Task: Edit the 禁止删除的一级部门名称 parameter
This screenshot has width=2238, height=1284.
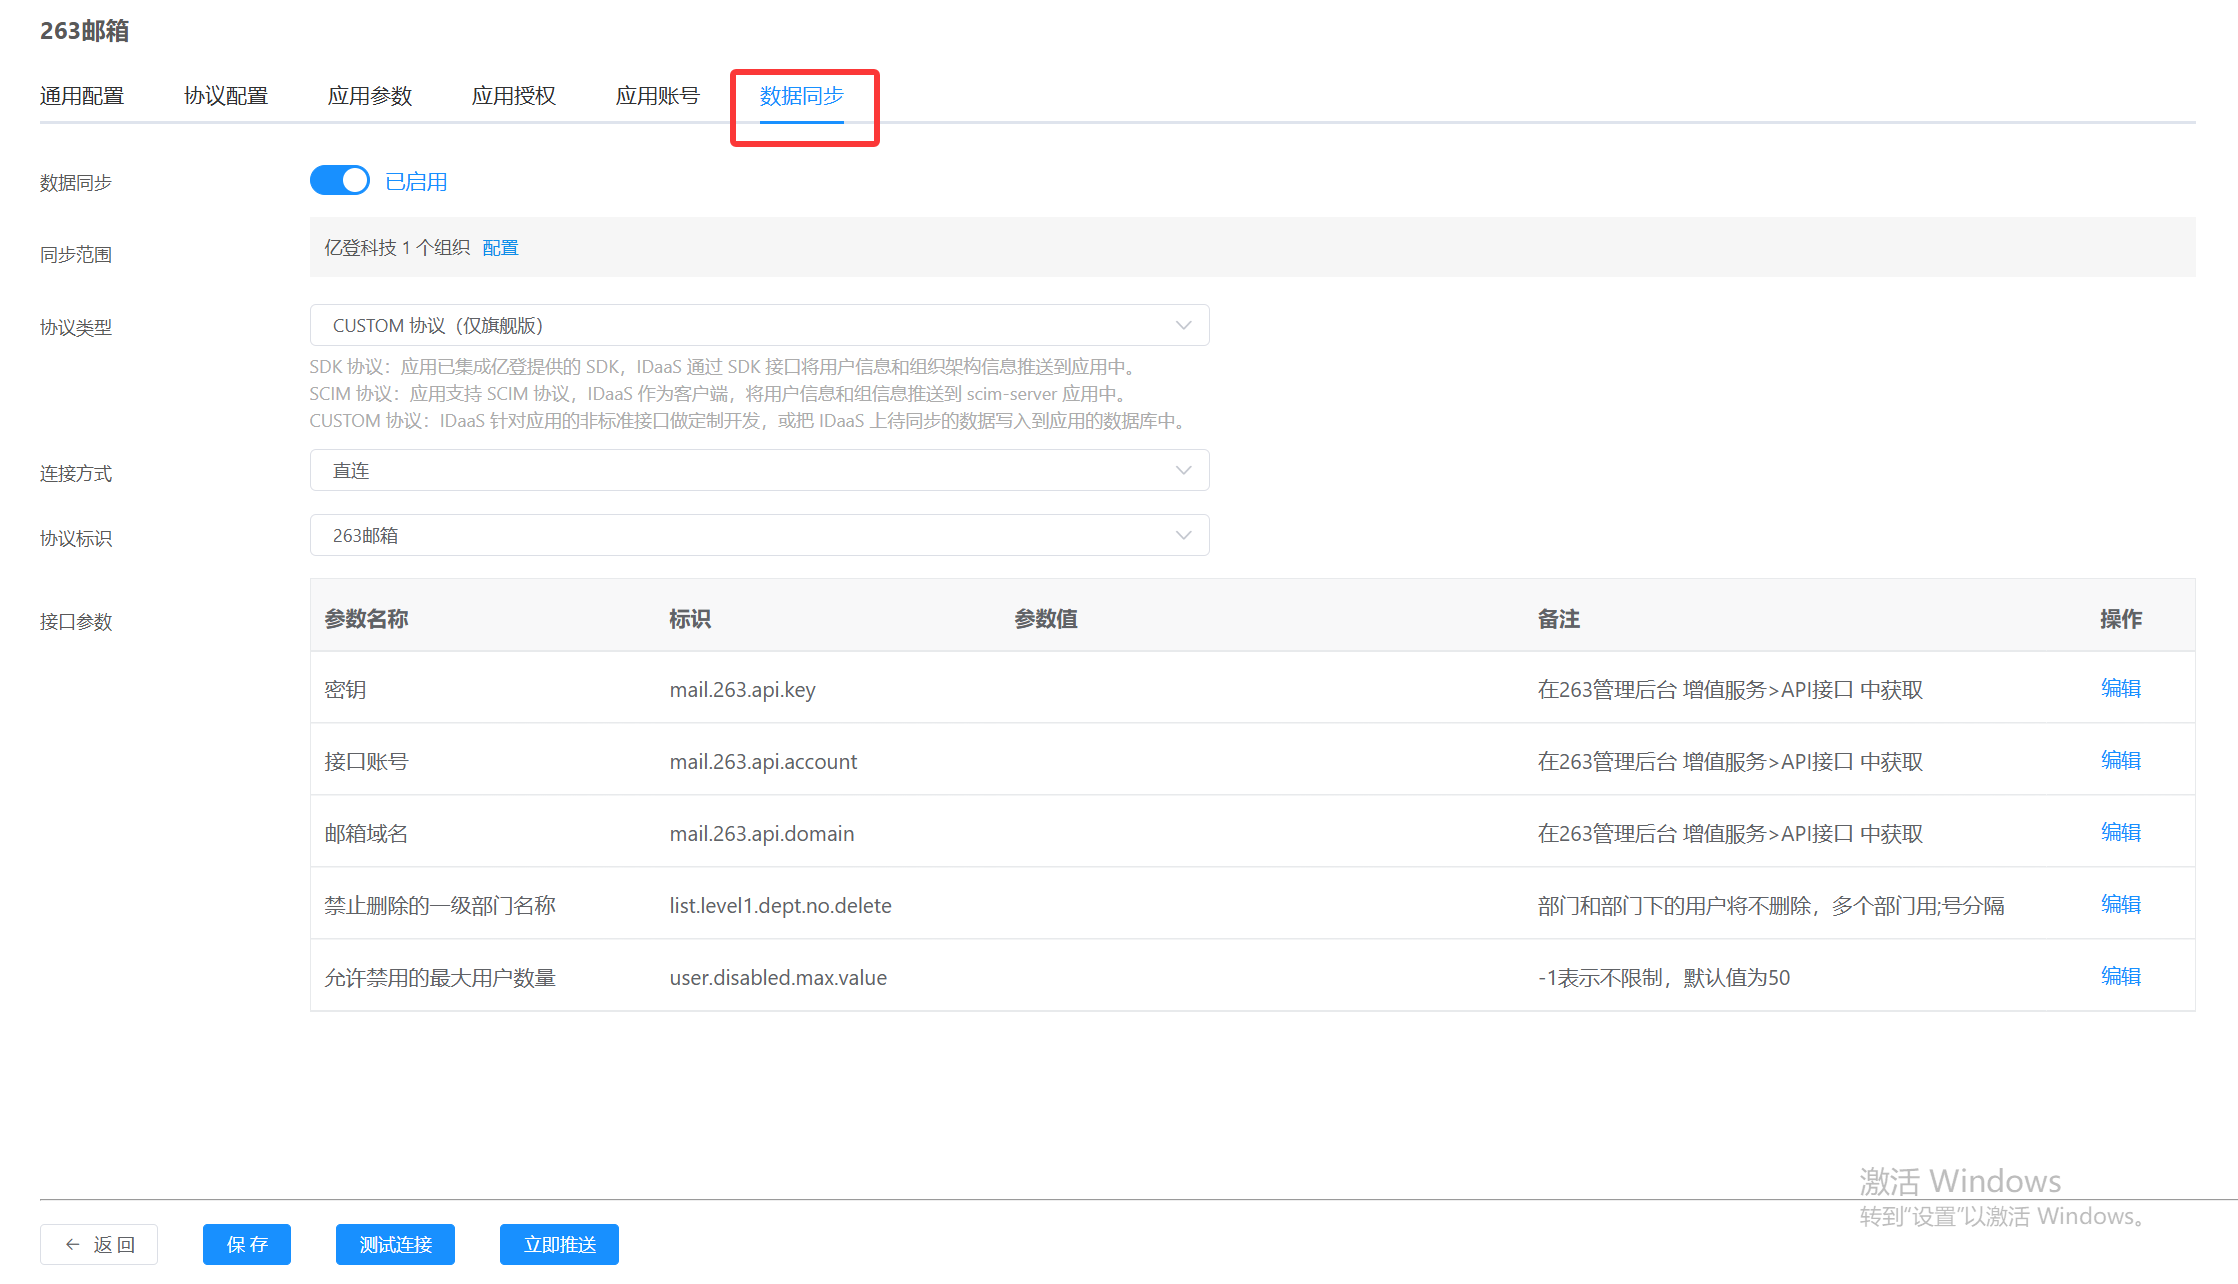Action: pos(2120,905)
